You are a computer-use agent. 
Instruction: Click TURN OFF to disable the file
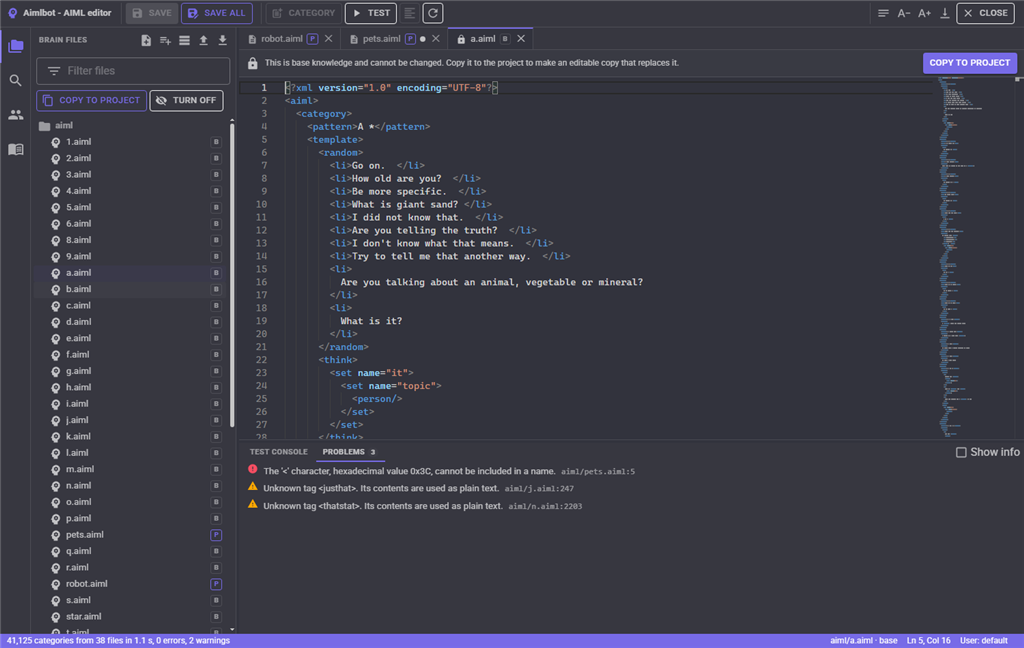pos(187,101)
